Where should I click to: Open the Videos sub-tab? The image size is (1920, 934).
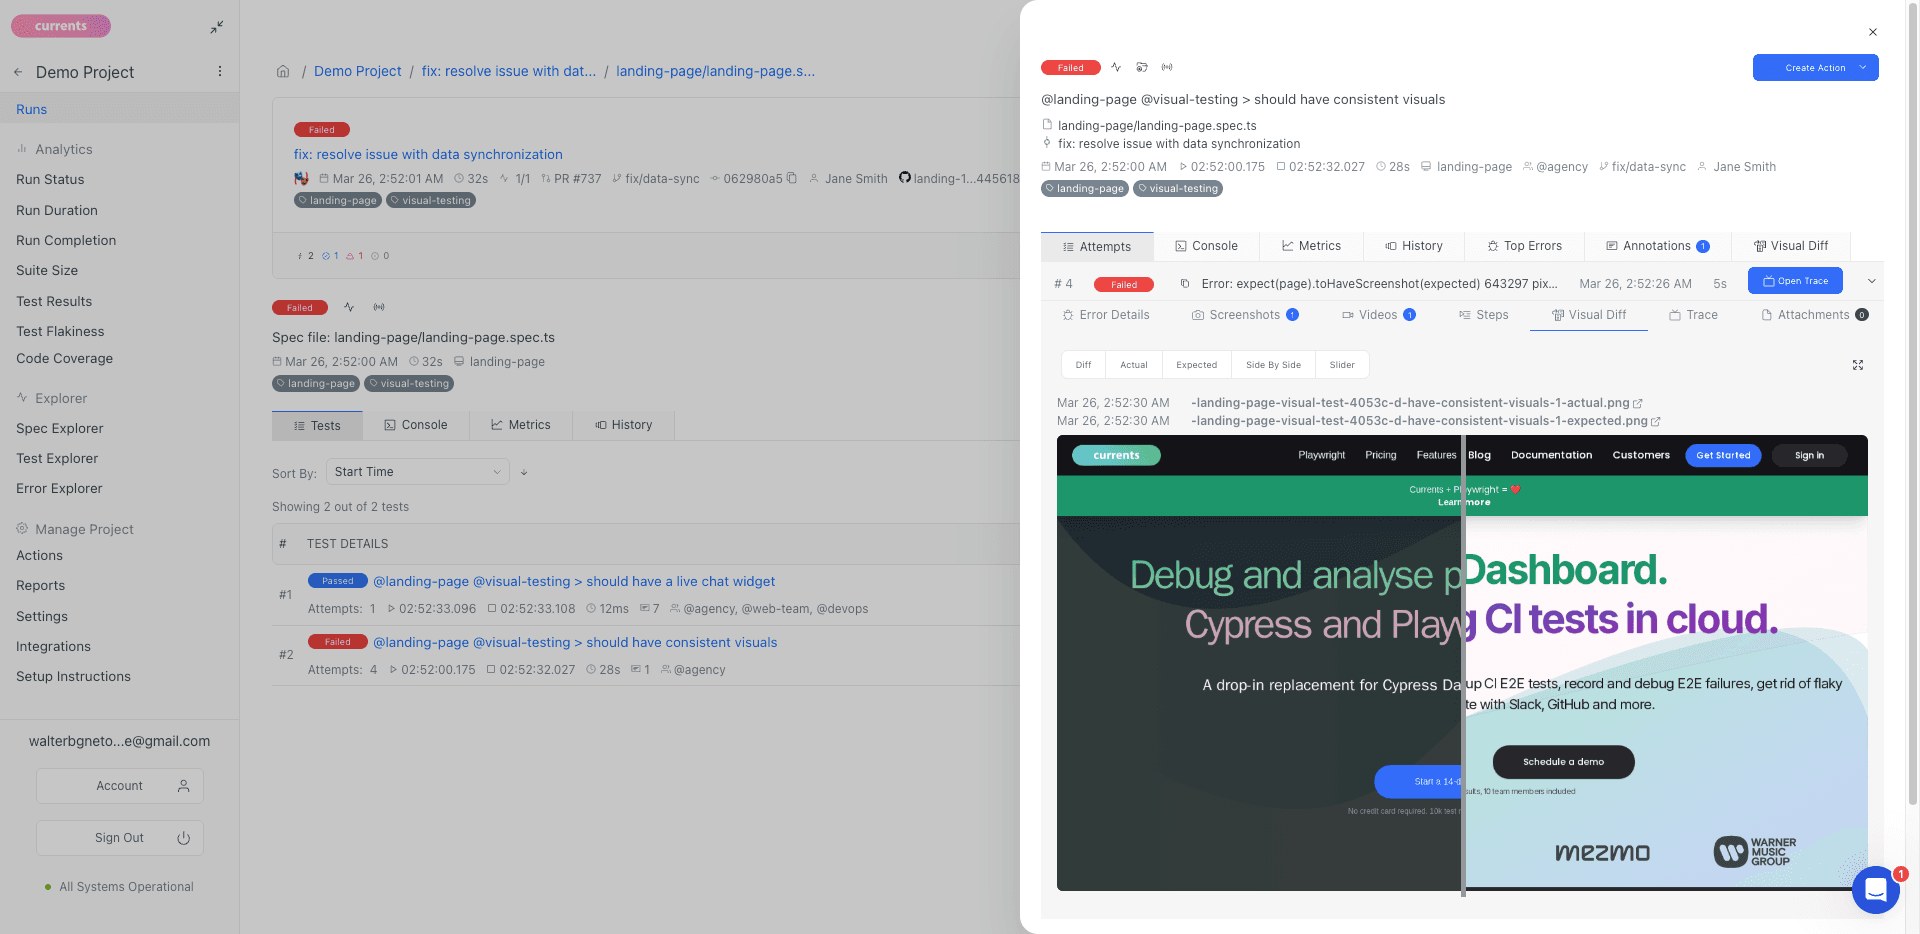(1378, 315)
